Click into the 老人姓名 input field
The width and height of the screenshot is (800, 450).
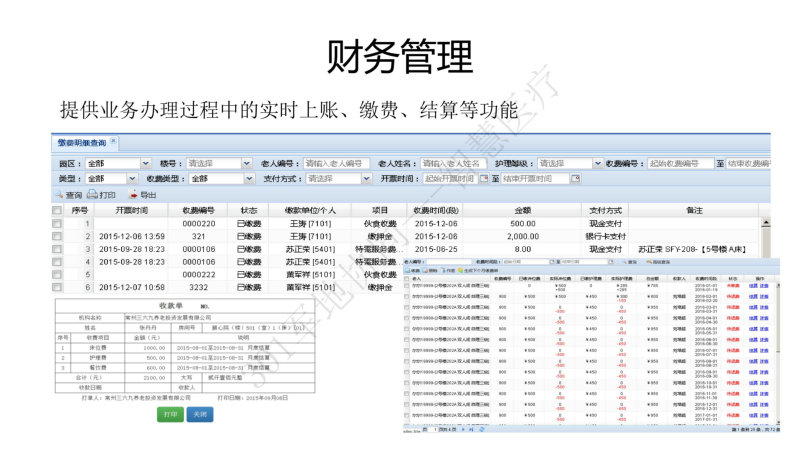(454, 163)
